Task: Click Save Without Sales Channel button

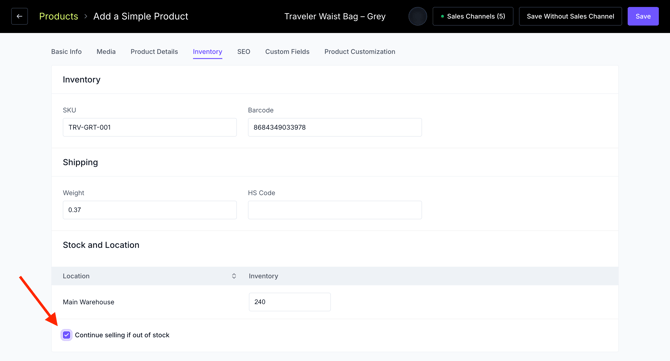Action: pyautogui.click(x=570, y=17)
